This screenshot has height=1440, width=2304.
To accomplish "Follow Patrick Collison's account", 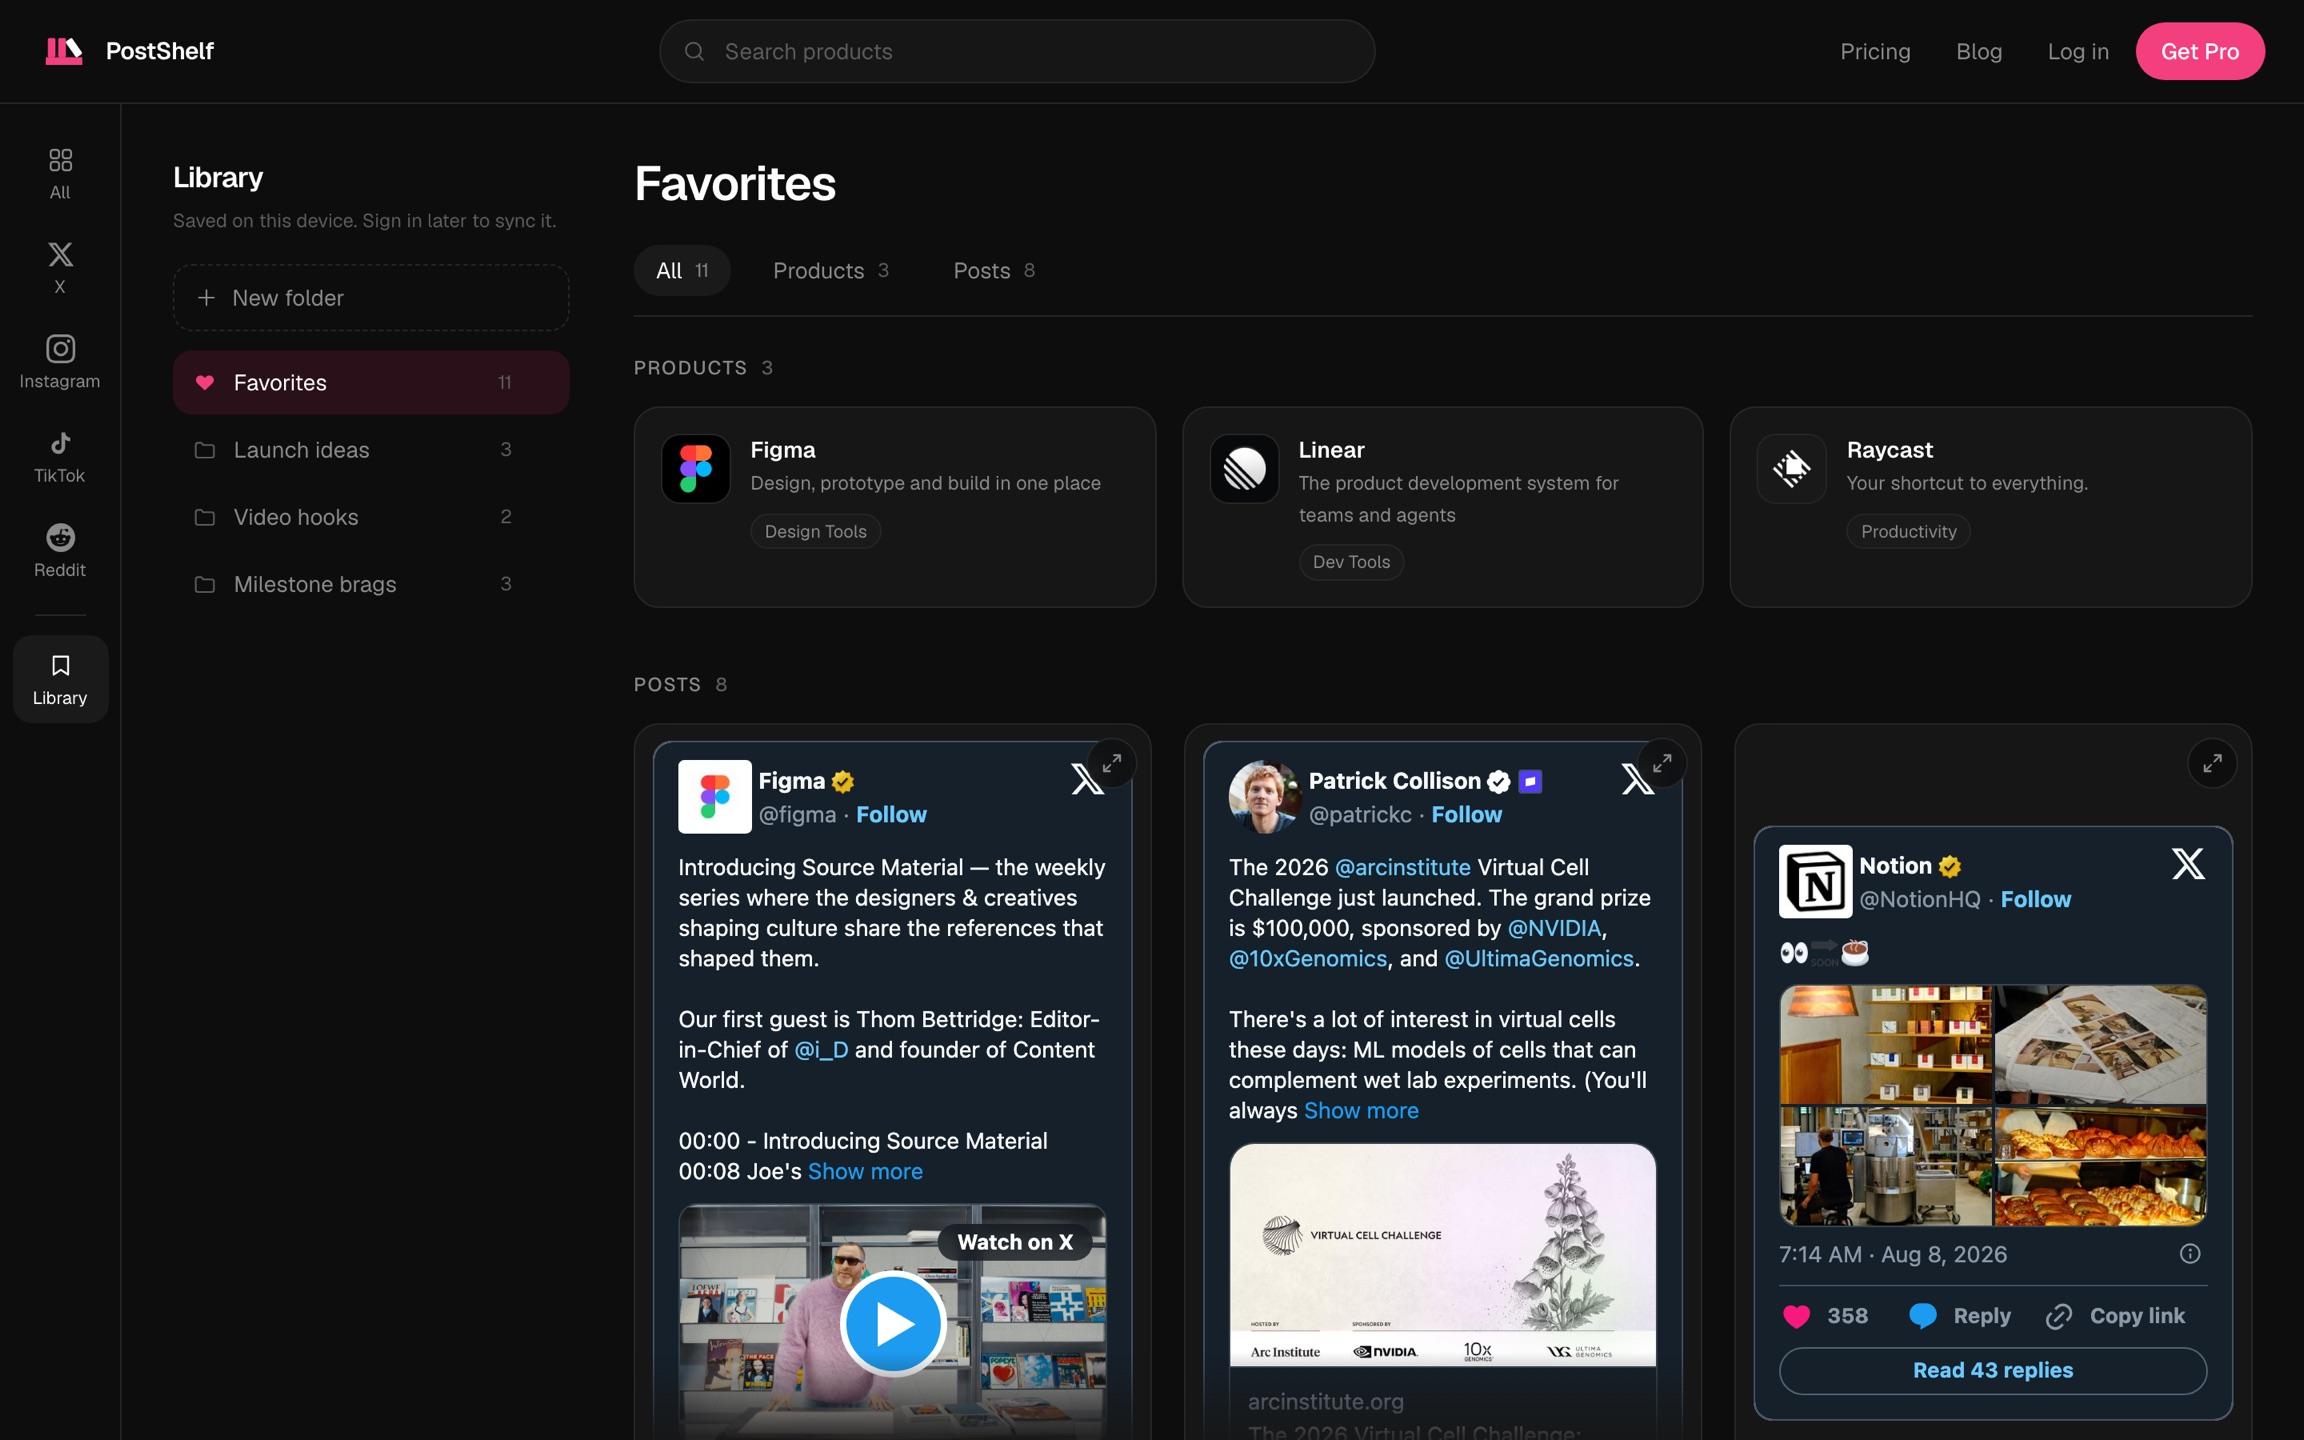I will pyautogui.click(x=1466, y=815).
